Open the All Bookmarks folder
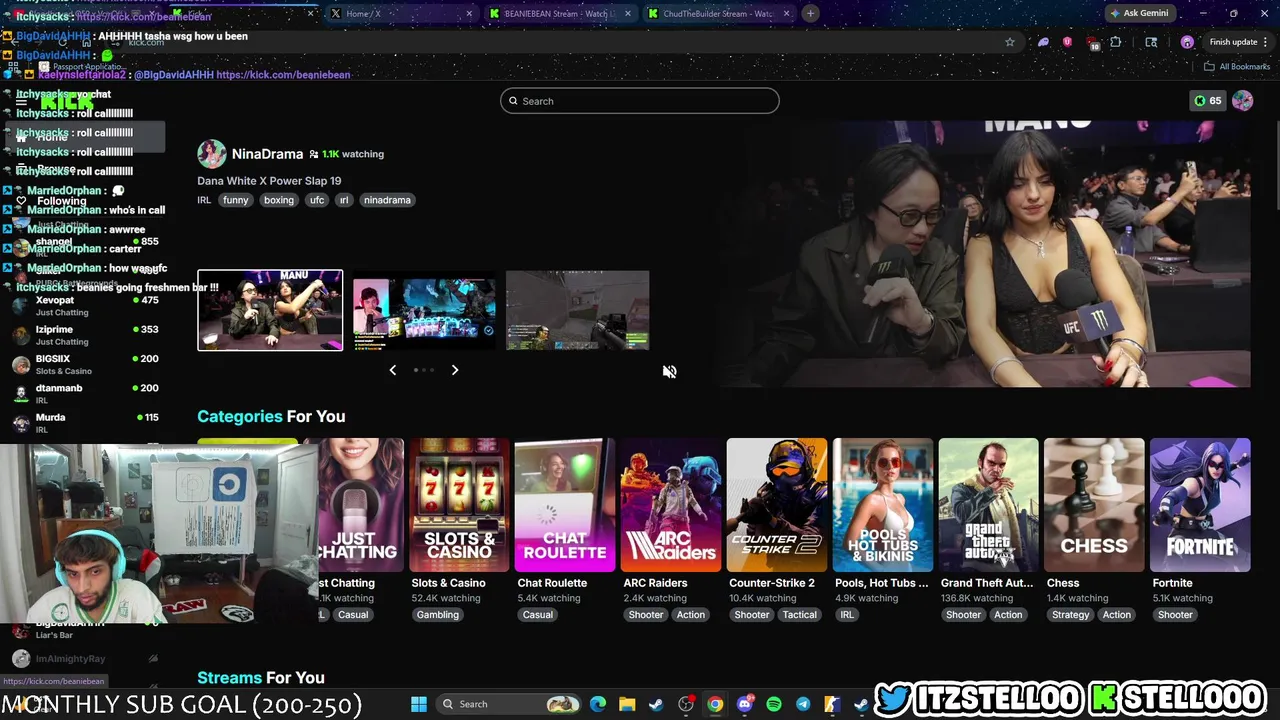Viewport: 1280px width, 720px height. pos(1237,66)
